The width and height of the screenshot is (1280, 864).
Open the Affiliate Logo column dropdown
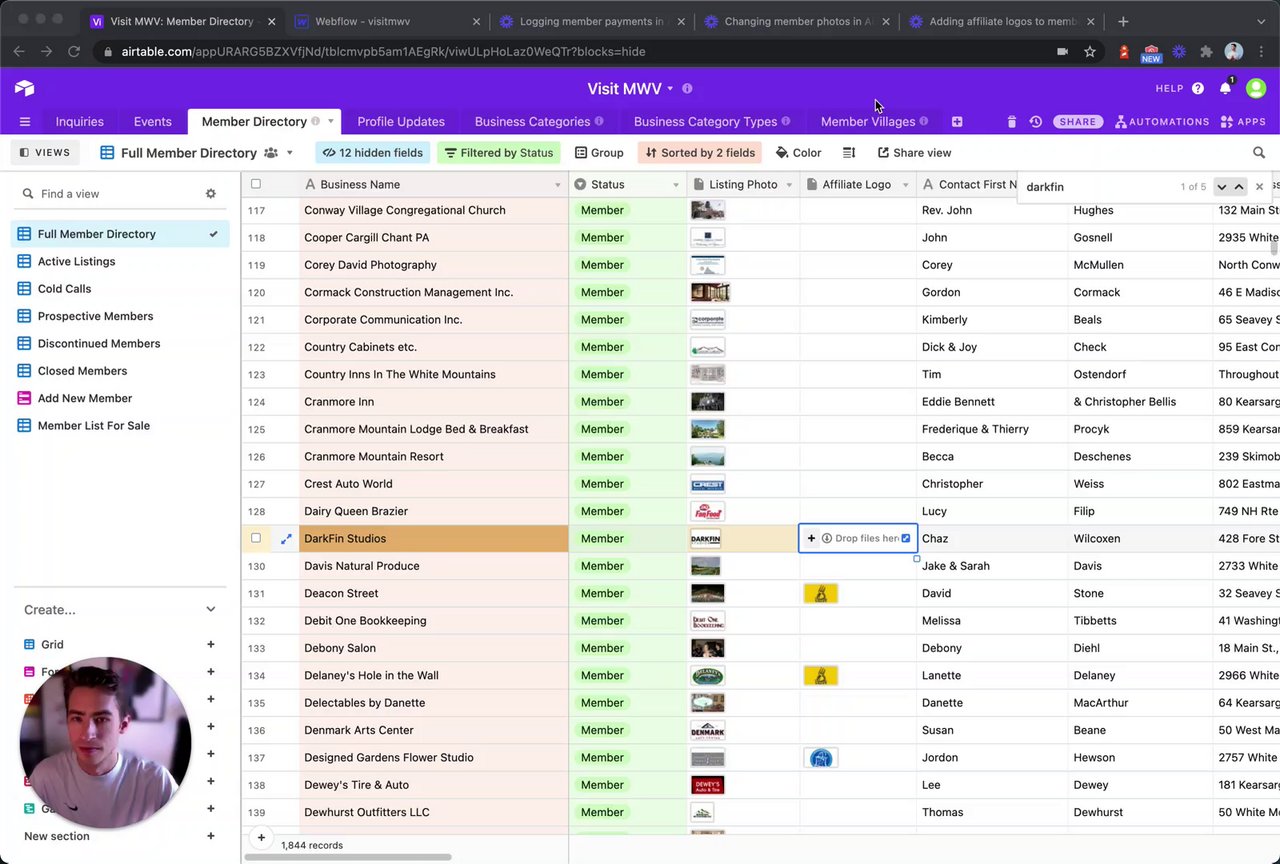[x=906, y=185]
